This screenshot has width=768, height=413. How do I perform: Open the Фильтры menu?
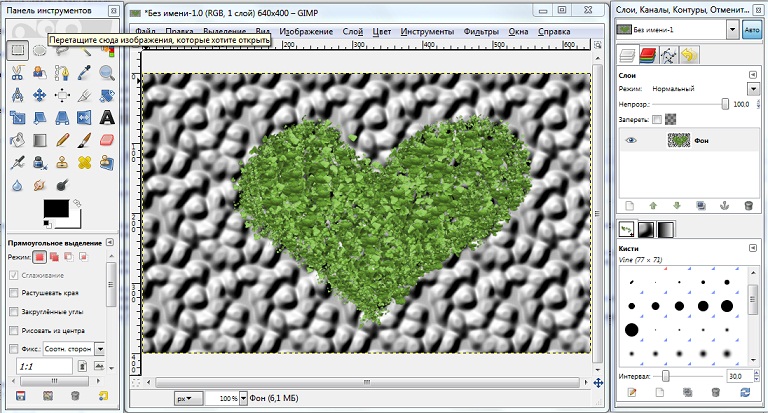pyautogui.click(x=481, y=31)
